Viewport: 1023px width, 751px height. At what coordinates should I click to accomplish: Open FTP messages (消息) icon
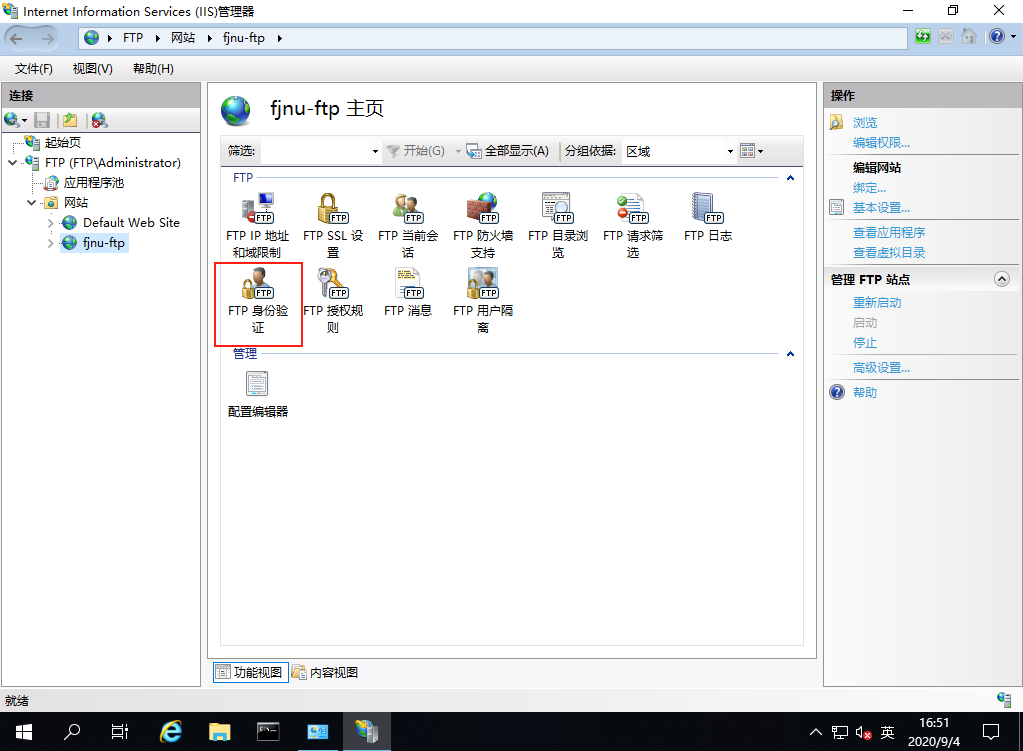click(408, 293)
